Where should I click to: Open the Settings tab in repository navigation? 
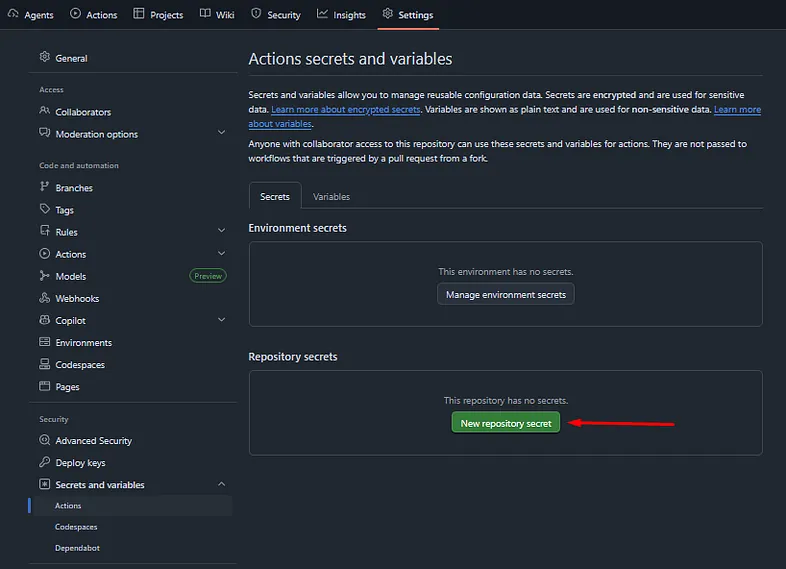click(x=408, y=15)
